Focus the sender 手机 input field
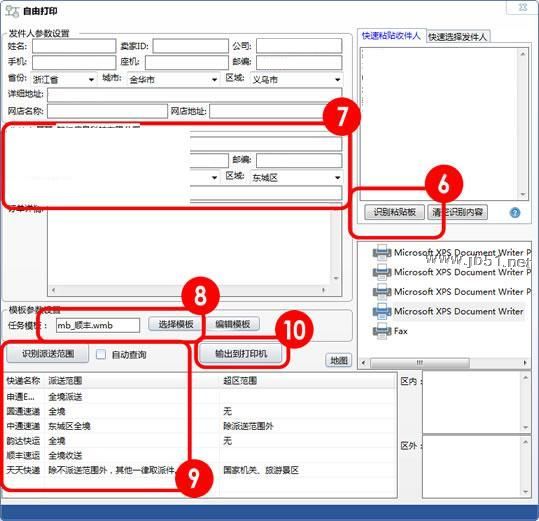Screen dimensions: 539x521 pos(74,62)
